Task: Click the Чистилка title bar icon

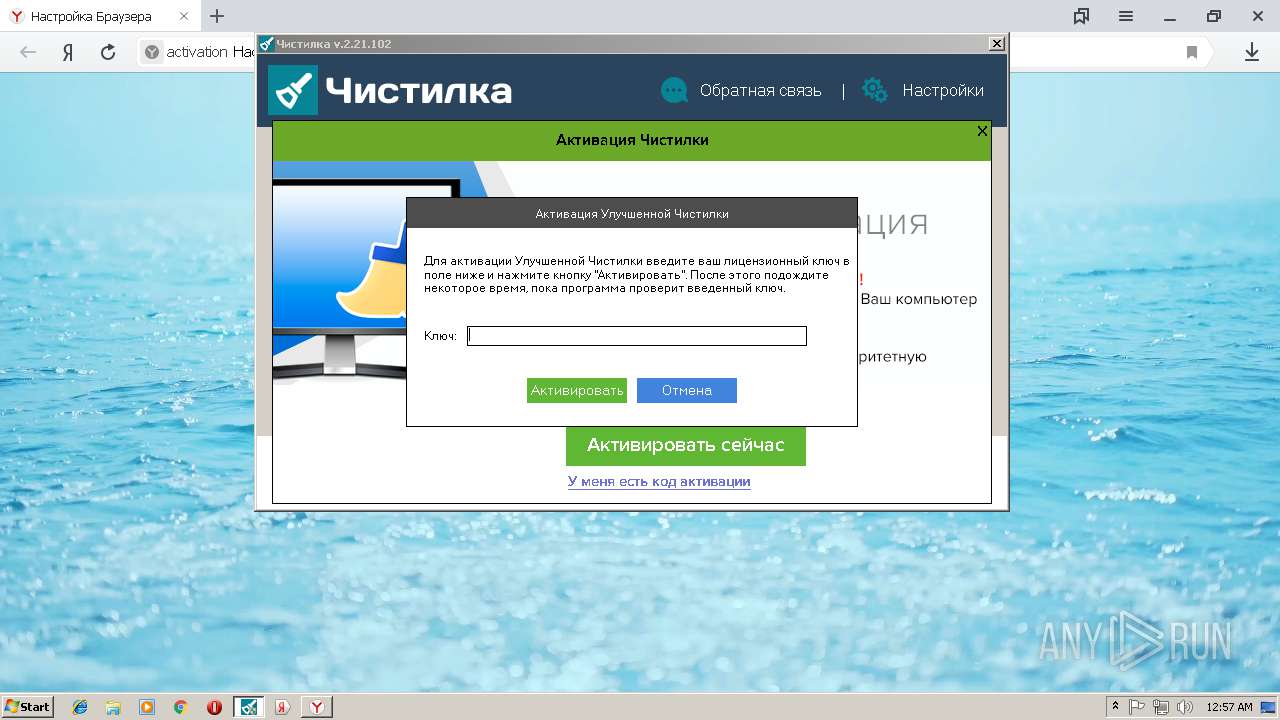Action: 266,44
